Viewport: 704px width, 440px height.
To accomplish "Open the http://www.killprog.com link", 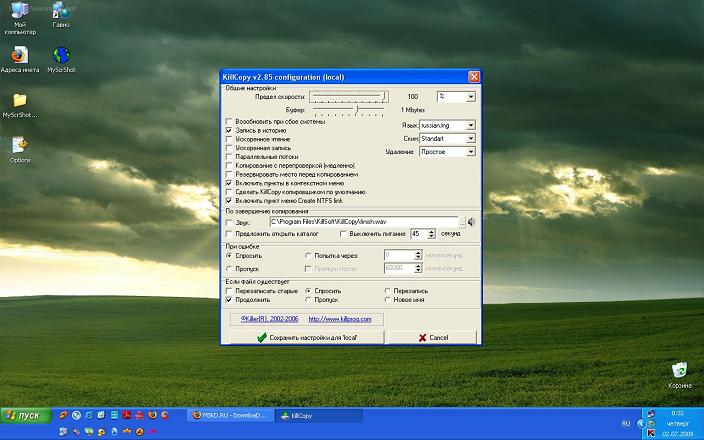I will pos(340,319).
